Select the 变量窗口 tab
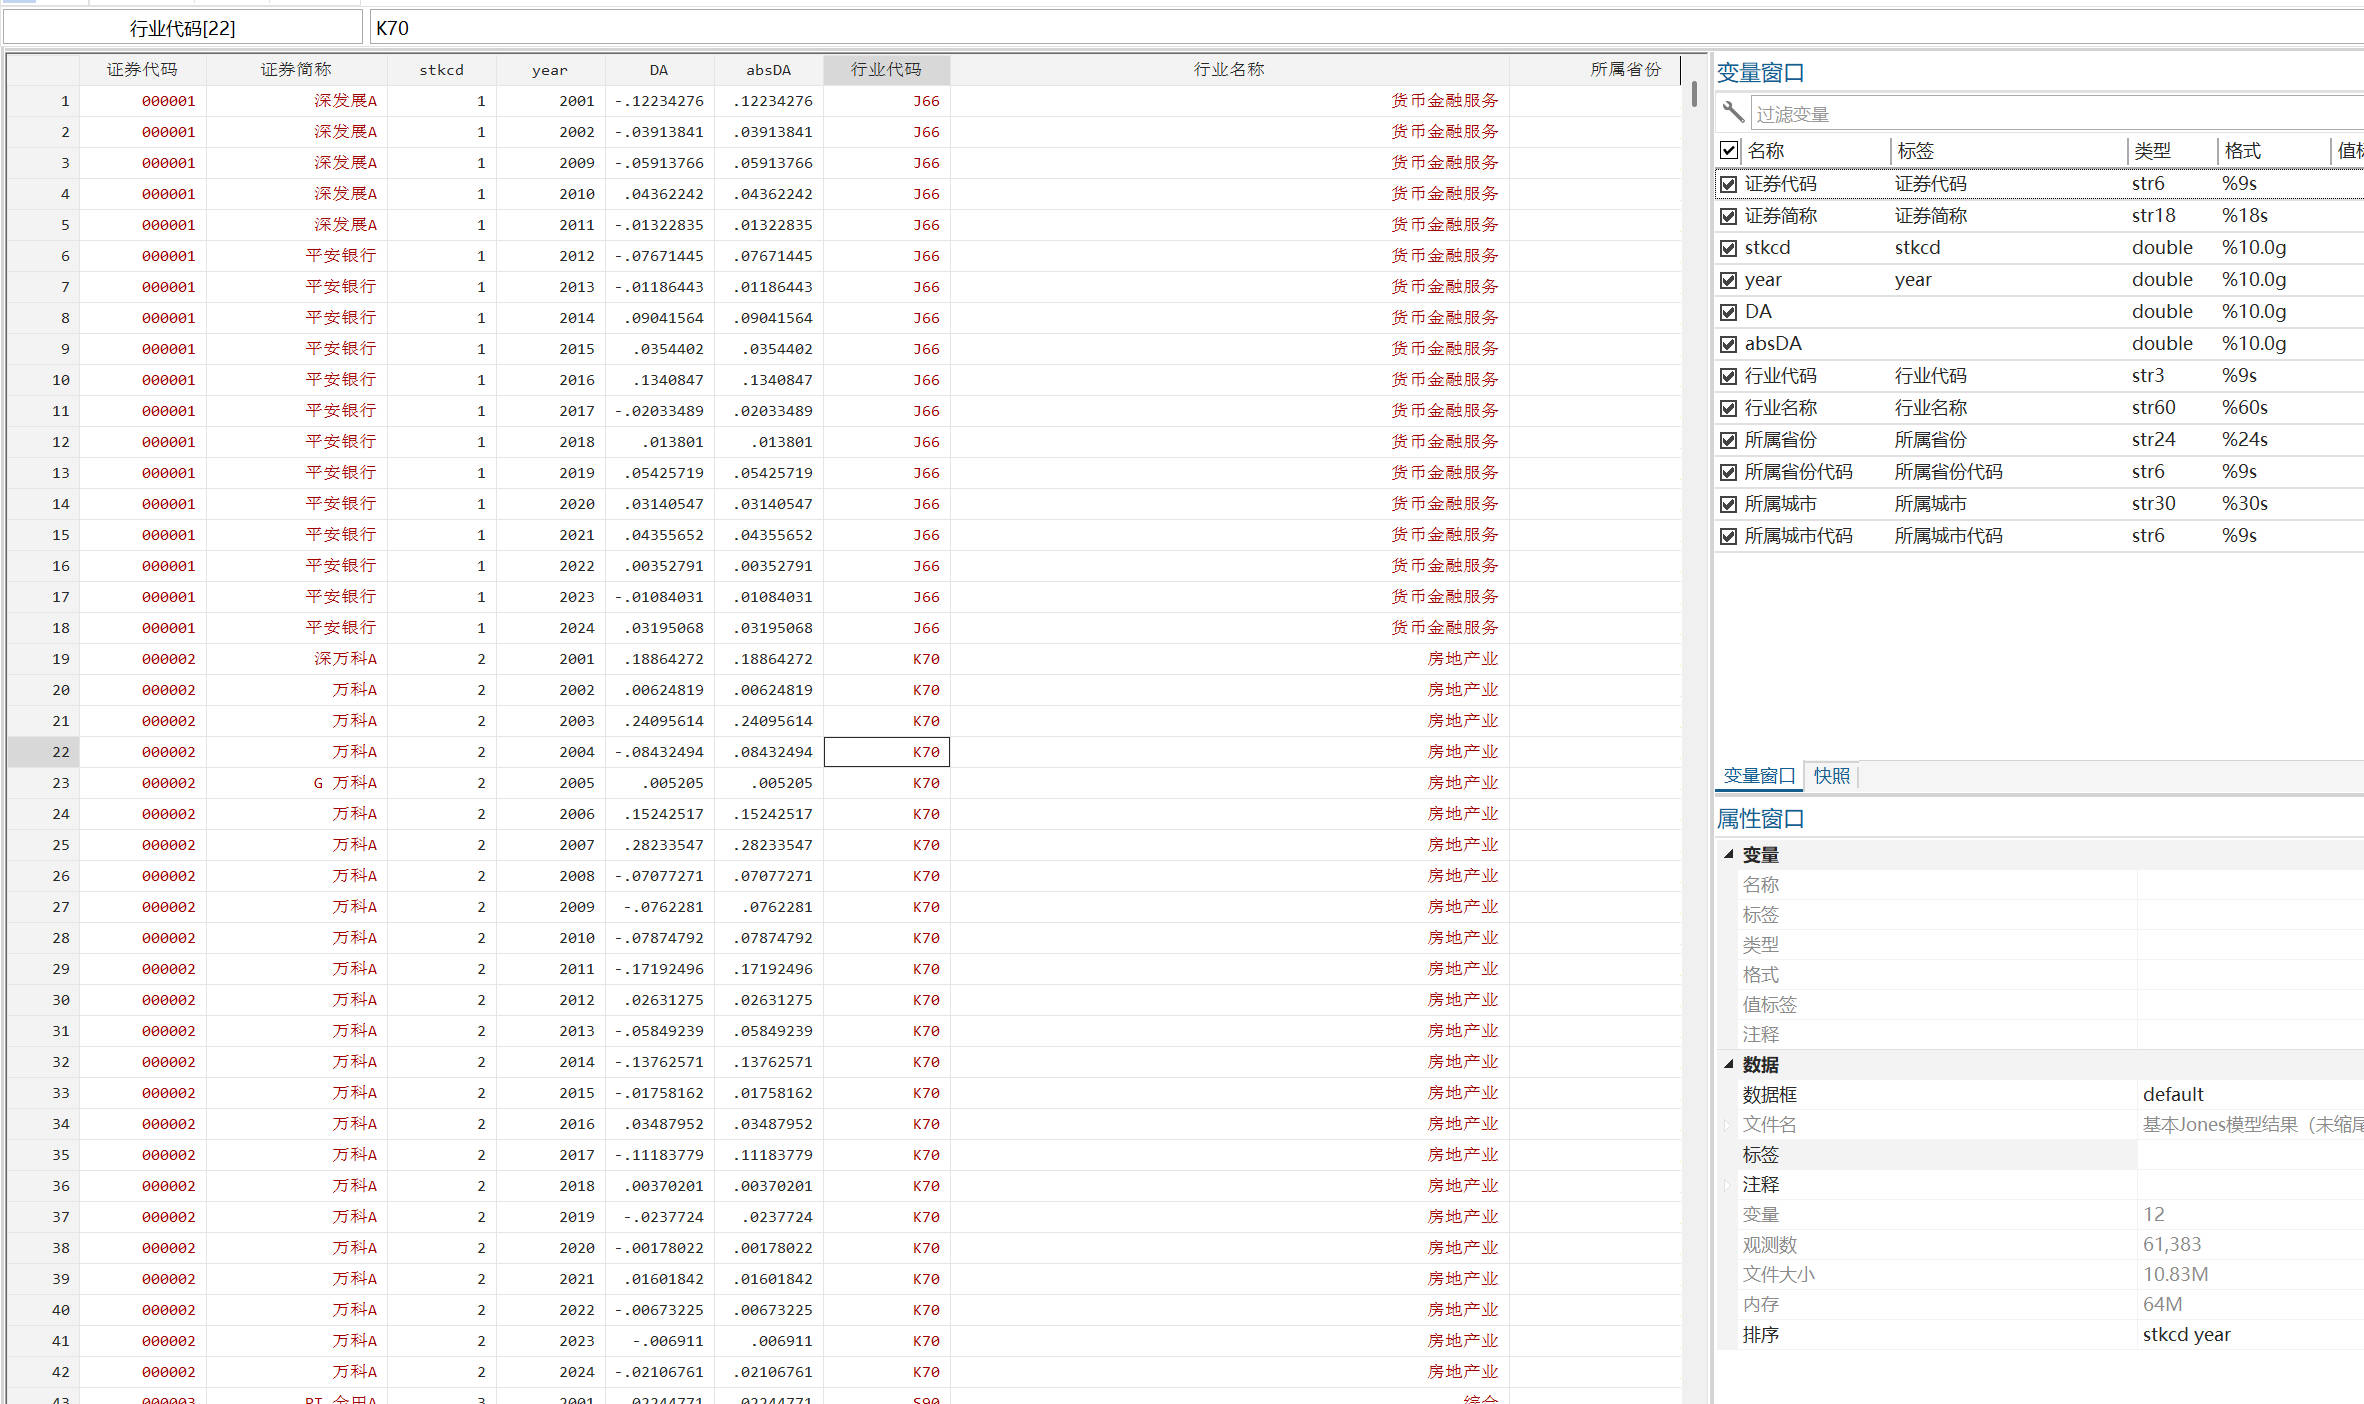The width and height of the screenshot is (2364, 1404). click(1759, 776)
